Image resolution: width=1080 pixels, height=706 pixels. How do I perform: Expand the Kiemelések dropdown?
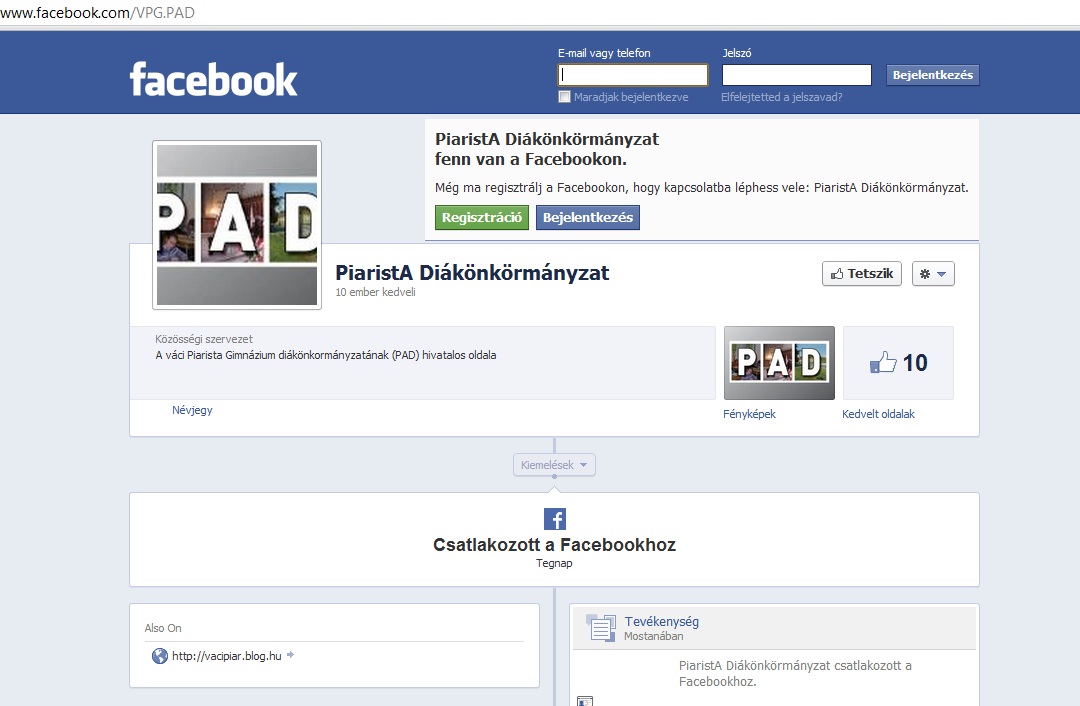click(554, 465)
